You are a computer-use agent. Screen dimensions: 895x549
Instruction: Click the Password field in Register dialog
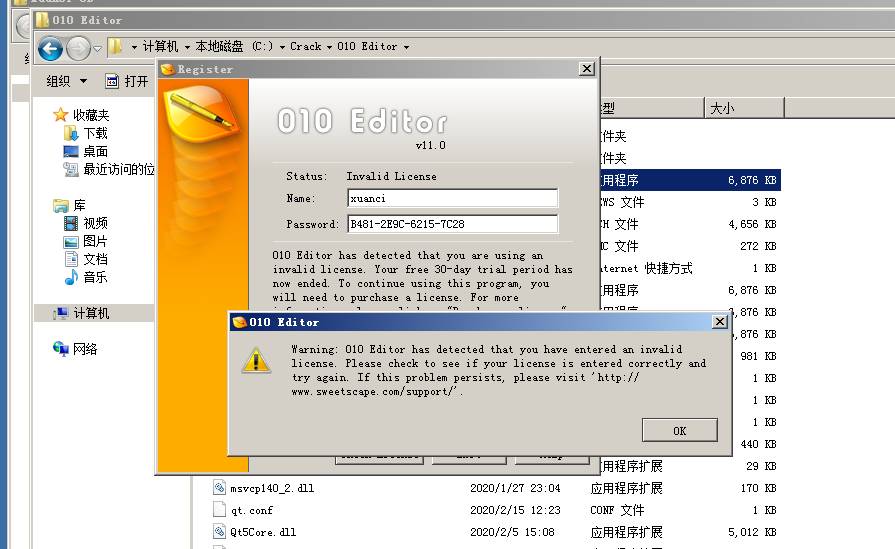point(452,224)
